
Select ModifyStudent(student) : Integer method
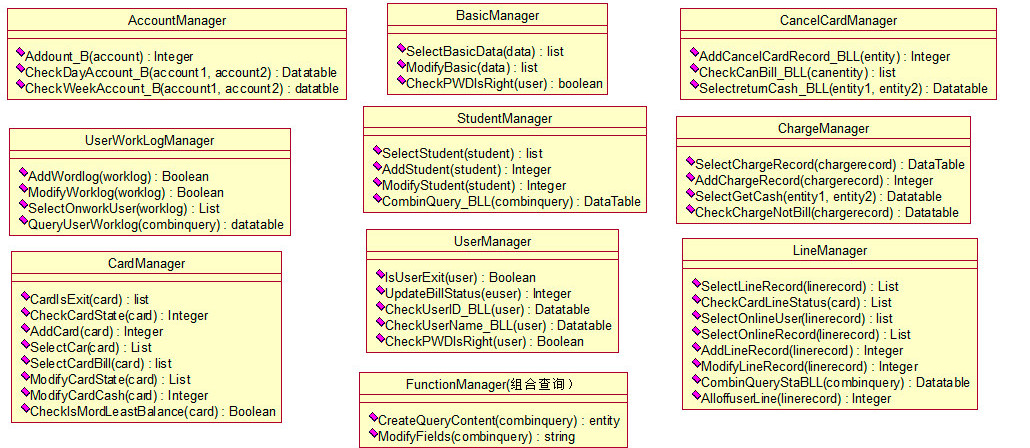[x=474, y=186]
